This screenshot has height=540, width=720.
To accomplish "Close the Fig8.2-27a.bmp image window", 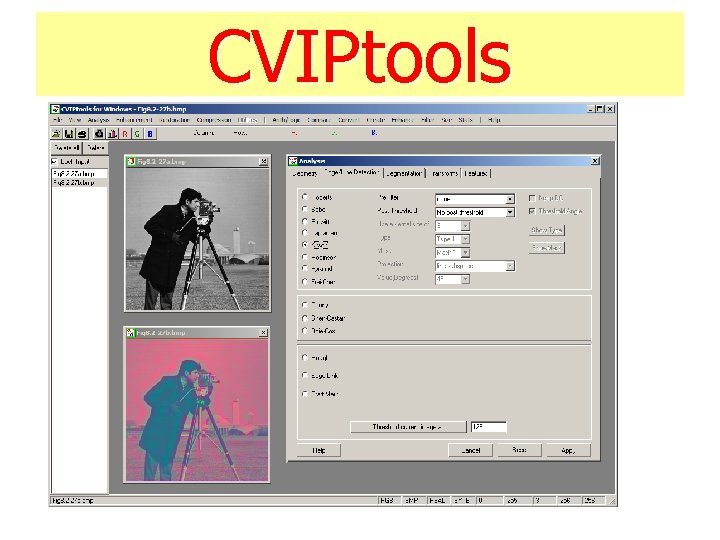I will (263, 162).
